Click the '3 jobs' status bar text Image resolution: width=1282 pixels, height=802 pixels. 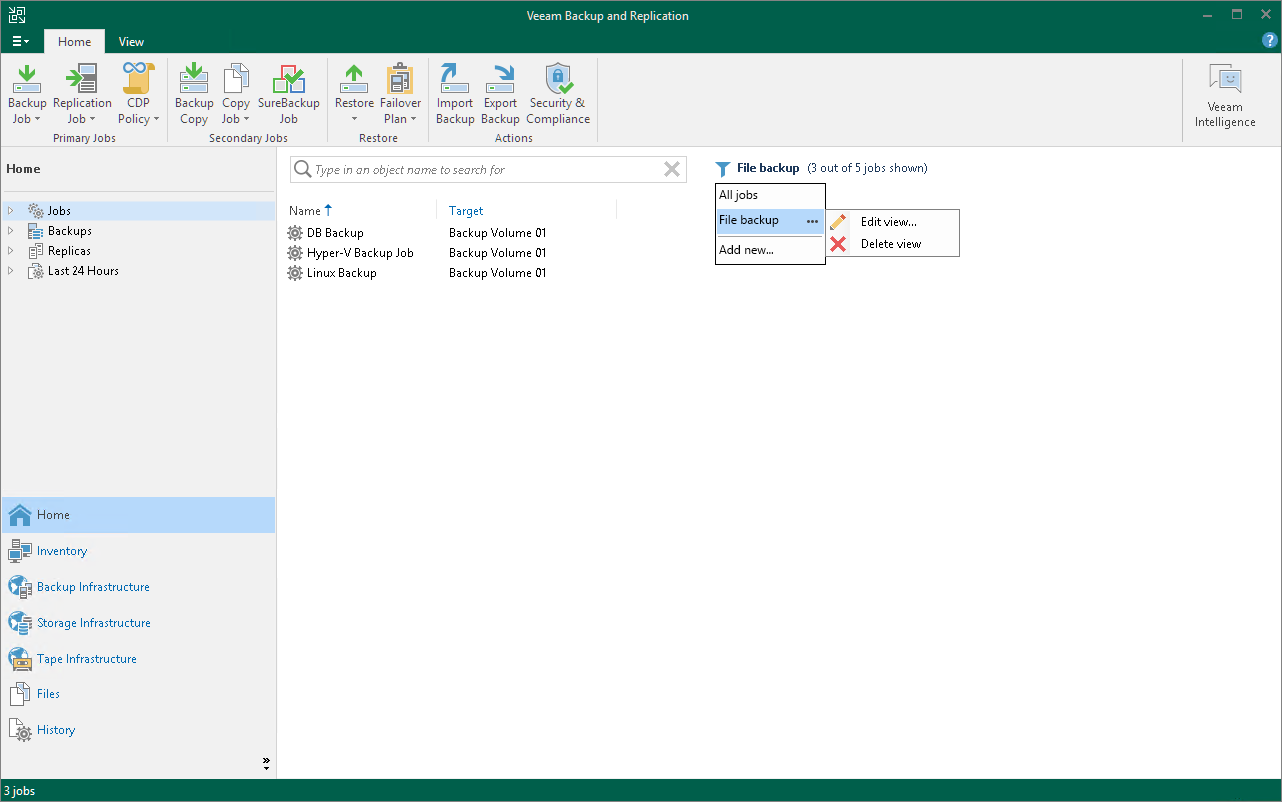coord(19,791)
